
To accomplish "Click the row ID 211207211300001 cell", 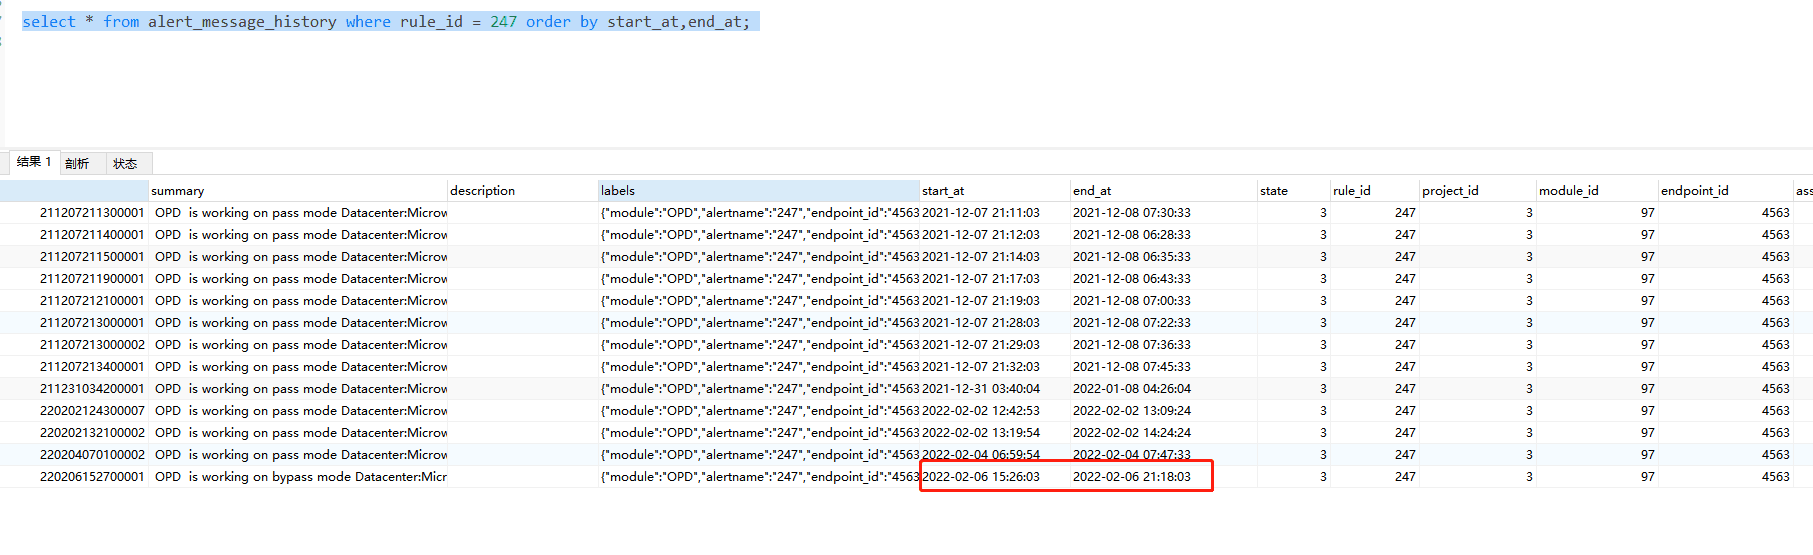I will (x=92, y=213).
